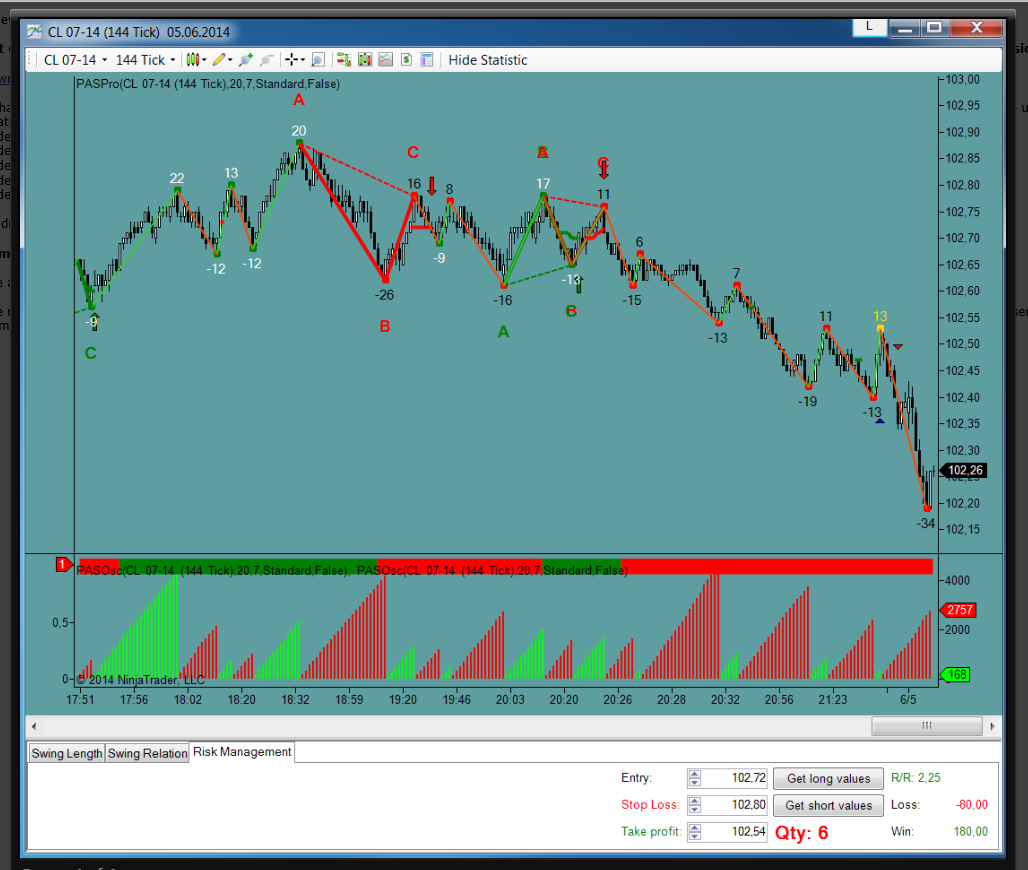The image size is (1028, 870).
Task: Click the zoom in magnifier icon
Action: 246,60
